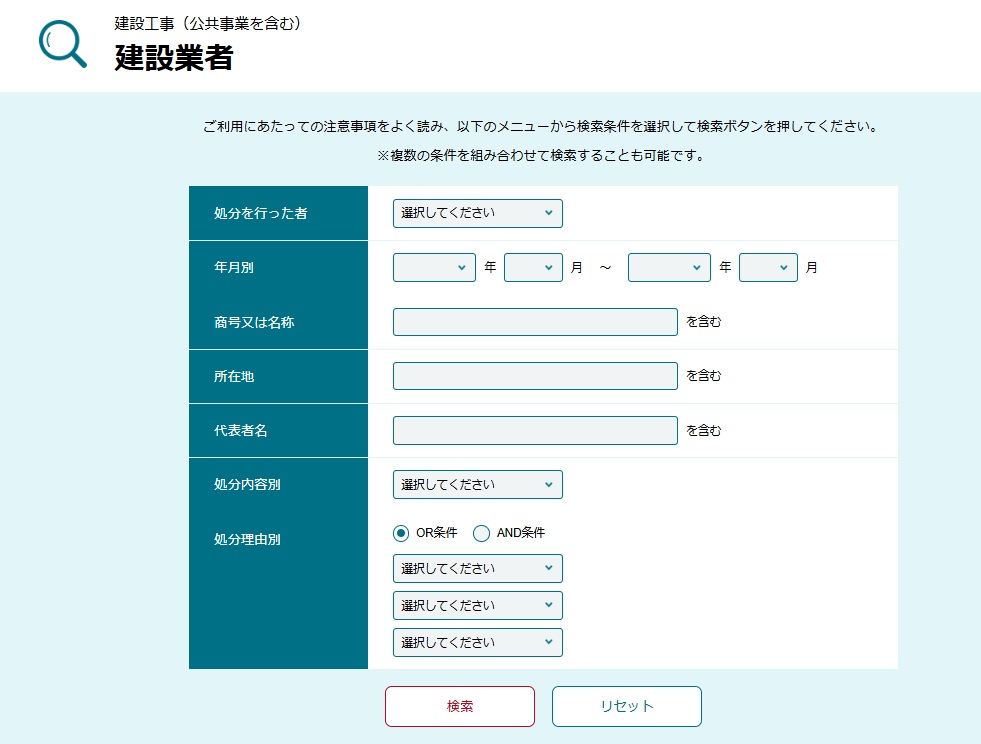The height and width of the screenshot is (744, 981).
Task: Open the starting month dropdown in 年月別
Action: (533, 267)
